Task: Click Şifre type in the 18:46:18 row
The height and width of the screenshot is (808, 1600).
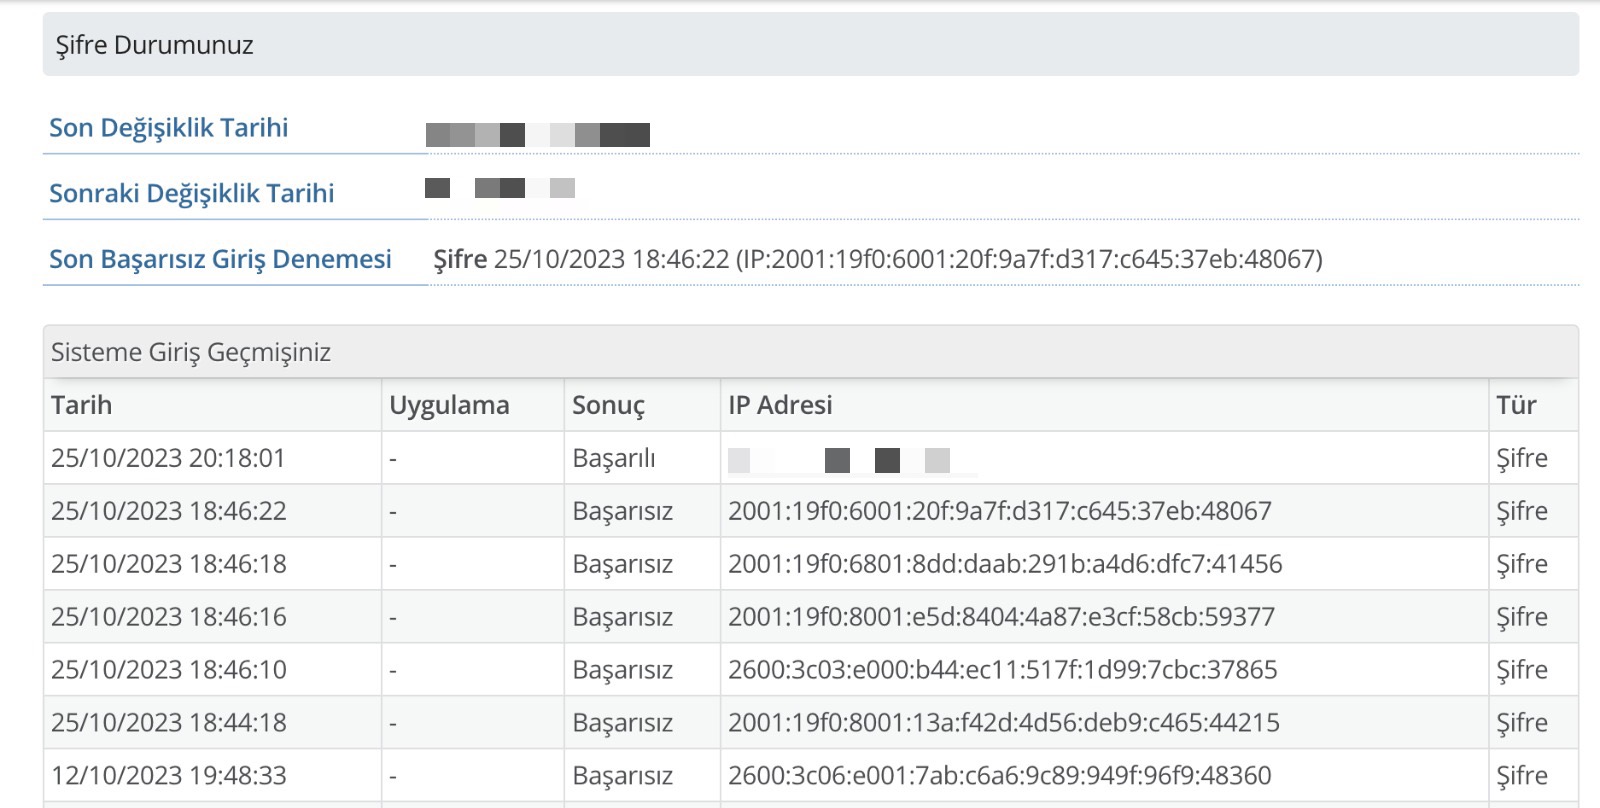Action: [1522, 564]
